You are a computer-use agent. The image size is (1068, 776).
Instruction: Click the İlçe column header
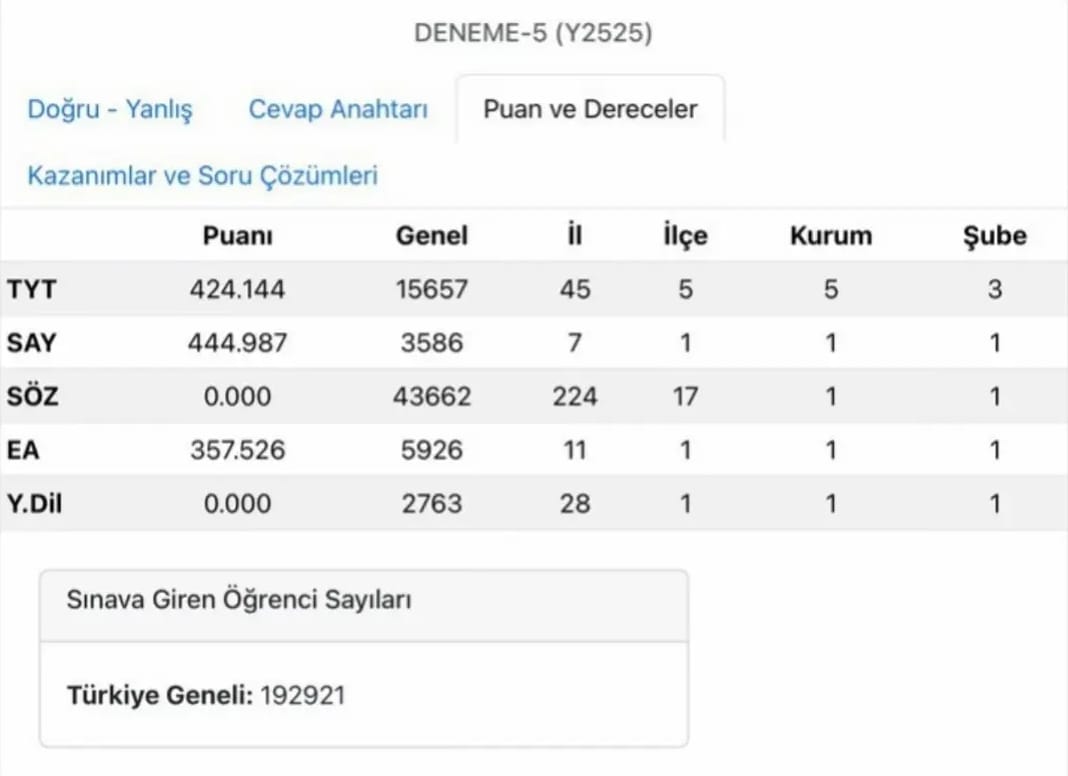[x=685, y=236]
